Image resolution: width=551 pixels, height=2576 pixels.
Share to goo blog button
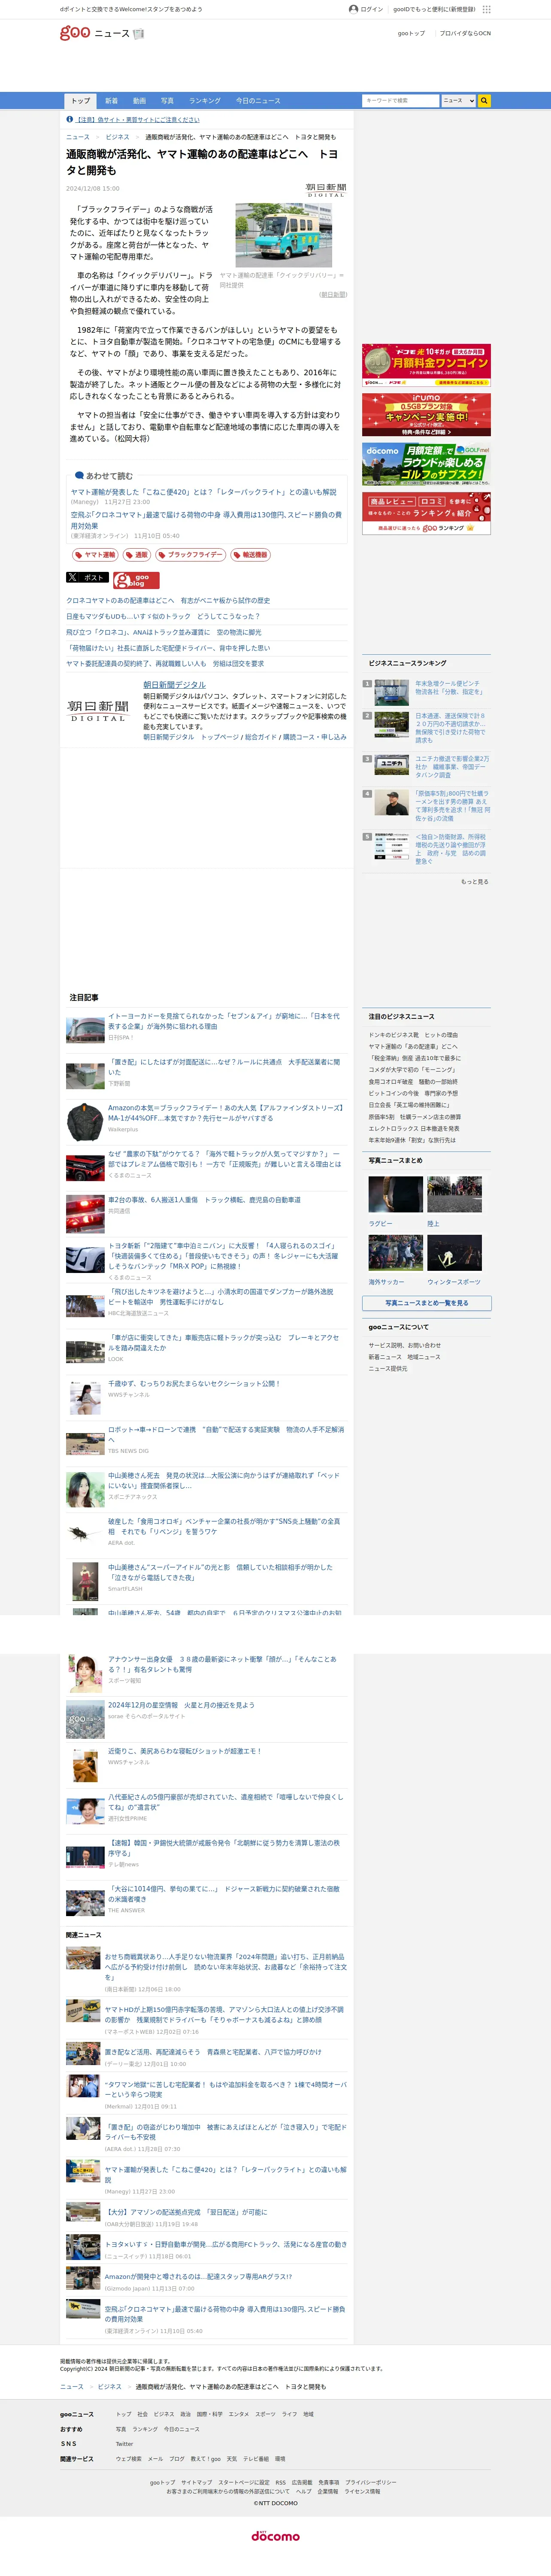click(136, 580)
